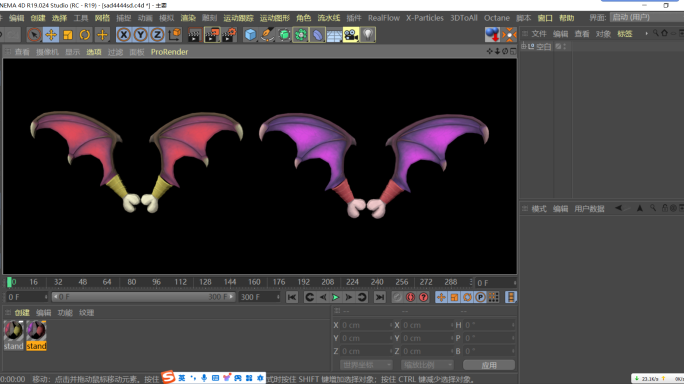
Task: Click the green playhead at frame 0
Action: 9,282
